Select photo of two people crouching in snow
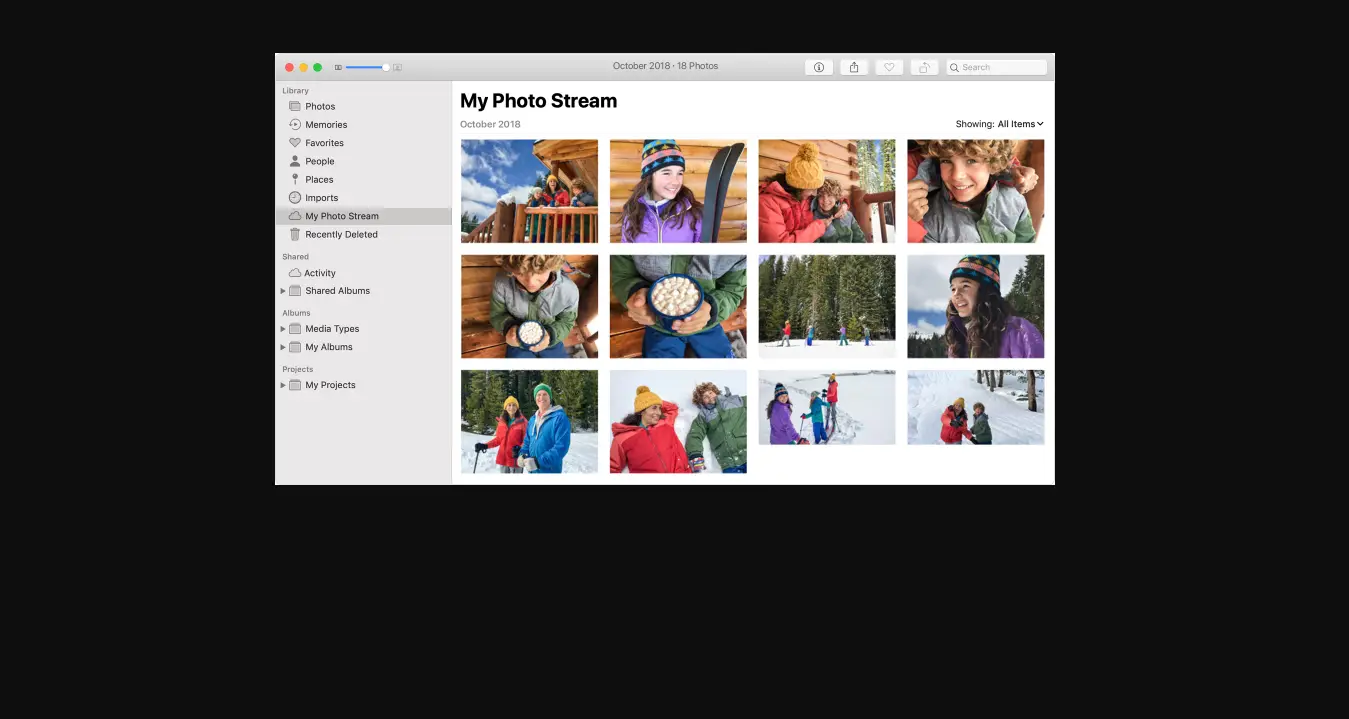Image resolution: width=1349 pixels, height=719 pixels. (976, 407)
